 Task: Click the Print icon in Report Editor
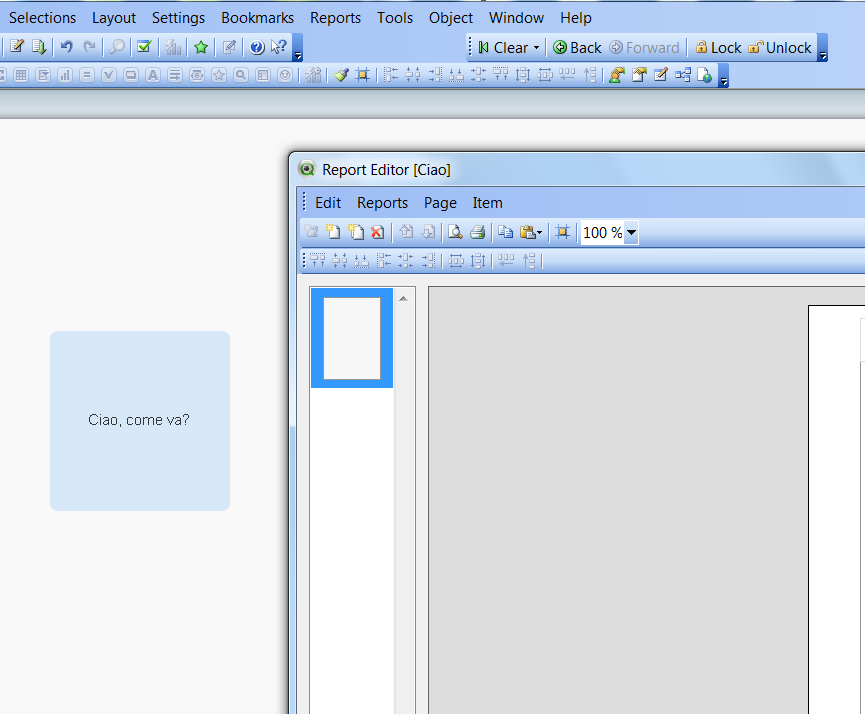pyautogui.click(x=478, y=232)
